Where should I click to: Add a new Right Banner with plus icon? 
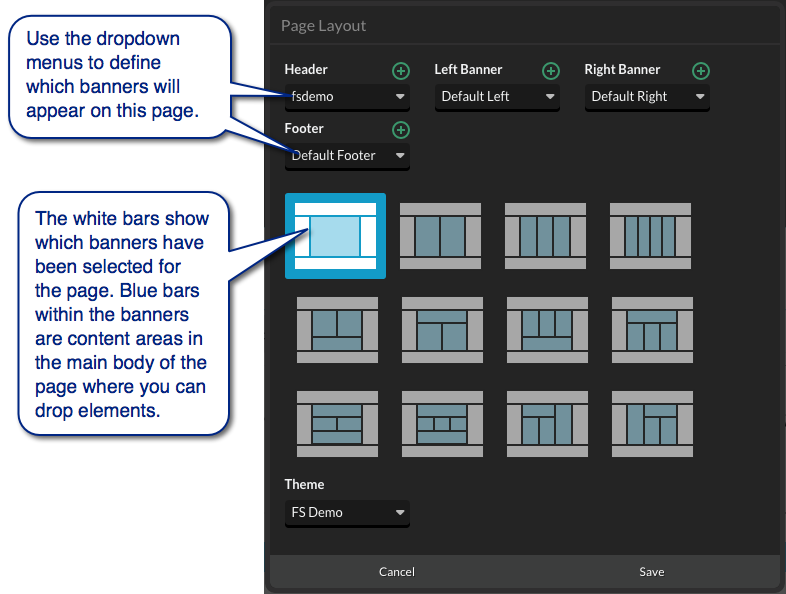(x=700, y=71)
